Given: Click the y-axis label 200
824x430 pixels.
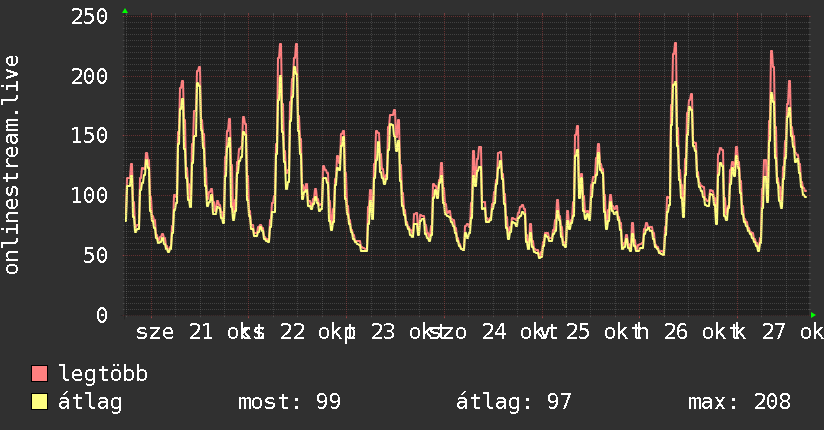Looking at the screenshot, I should click(89, 76).
